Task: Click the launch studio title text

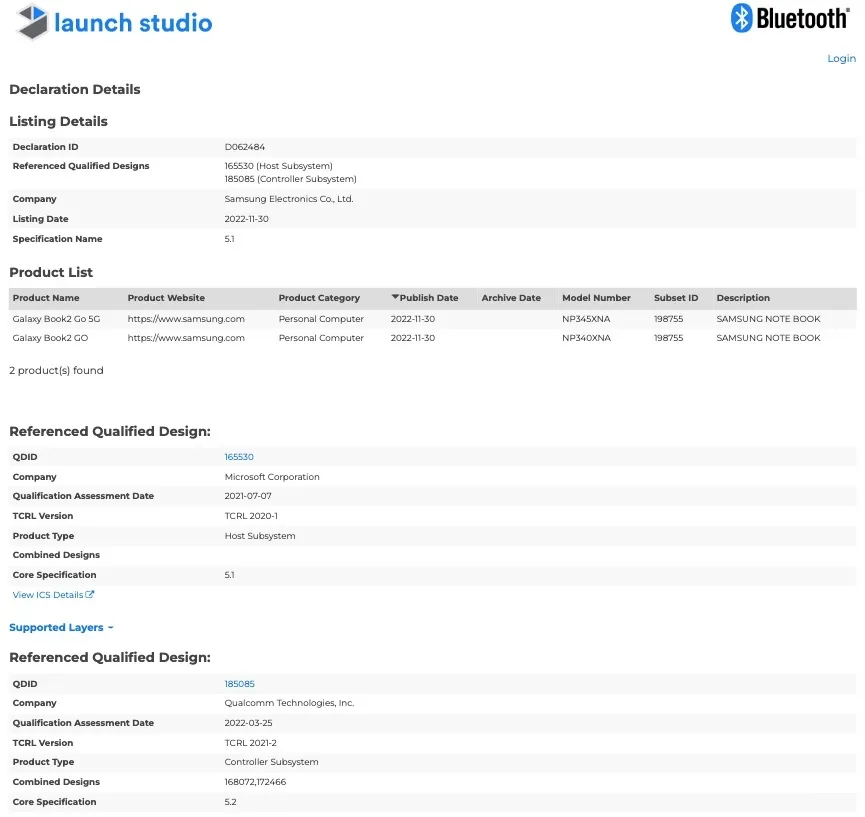Action: point(133,23)
